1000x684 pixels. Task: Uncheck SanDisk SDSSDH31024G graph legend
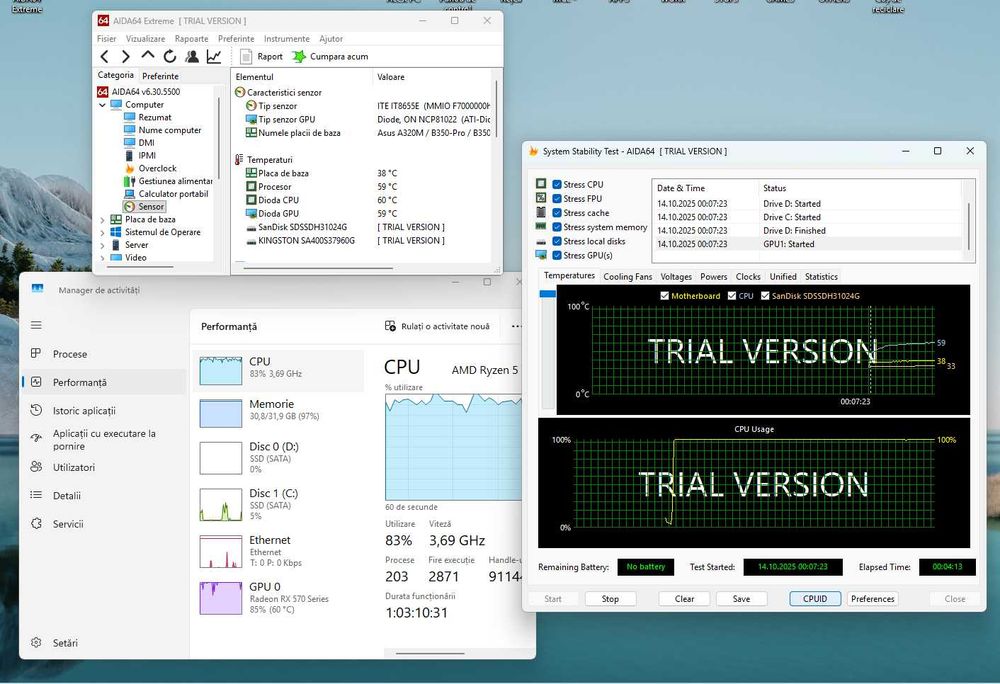pyautogui.click(x=765, y=296)
